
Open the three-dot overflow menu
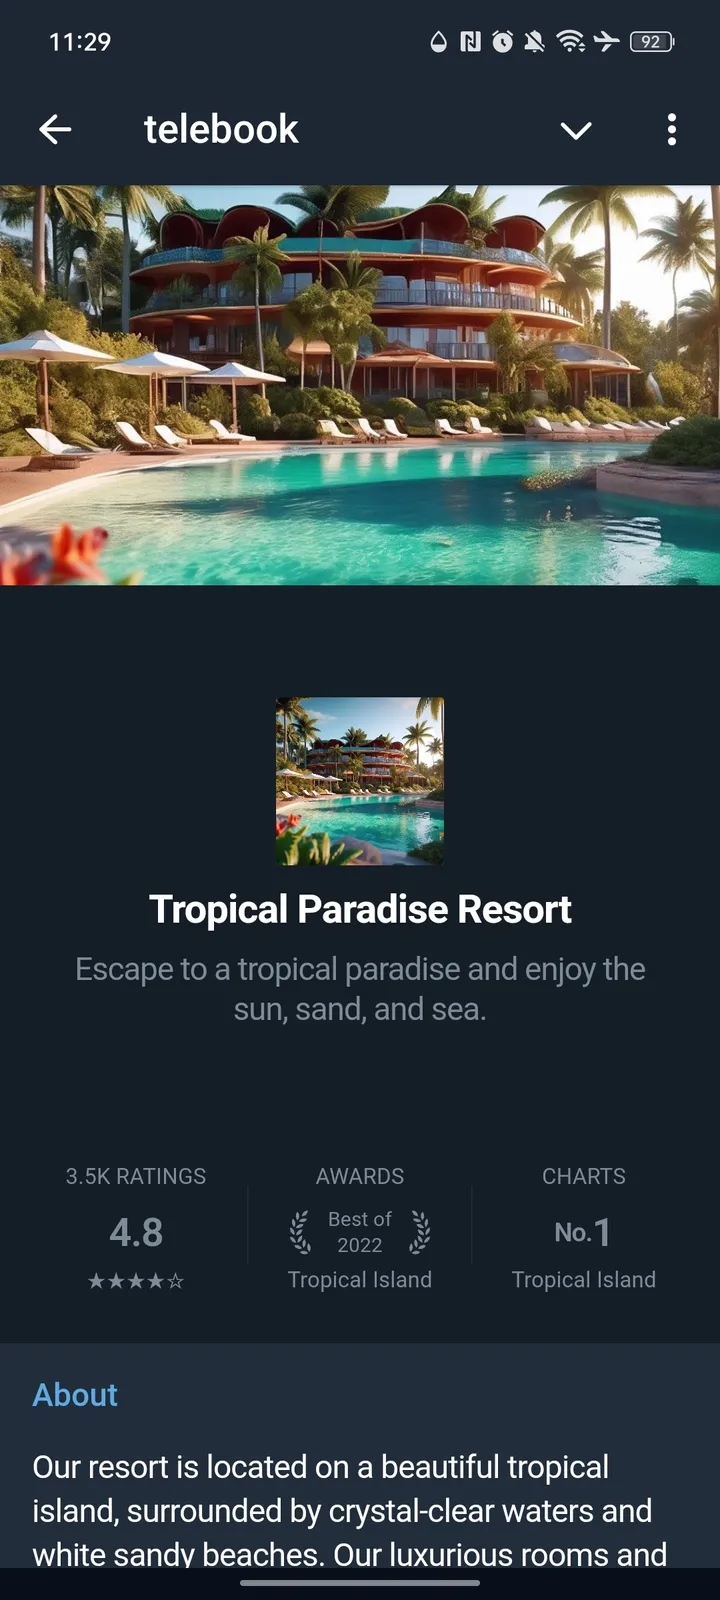(671, 129)
